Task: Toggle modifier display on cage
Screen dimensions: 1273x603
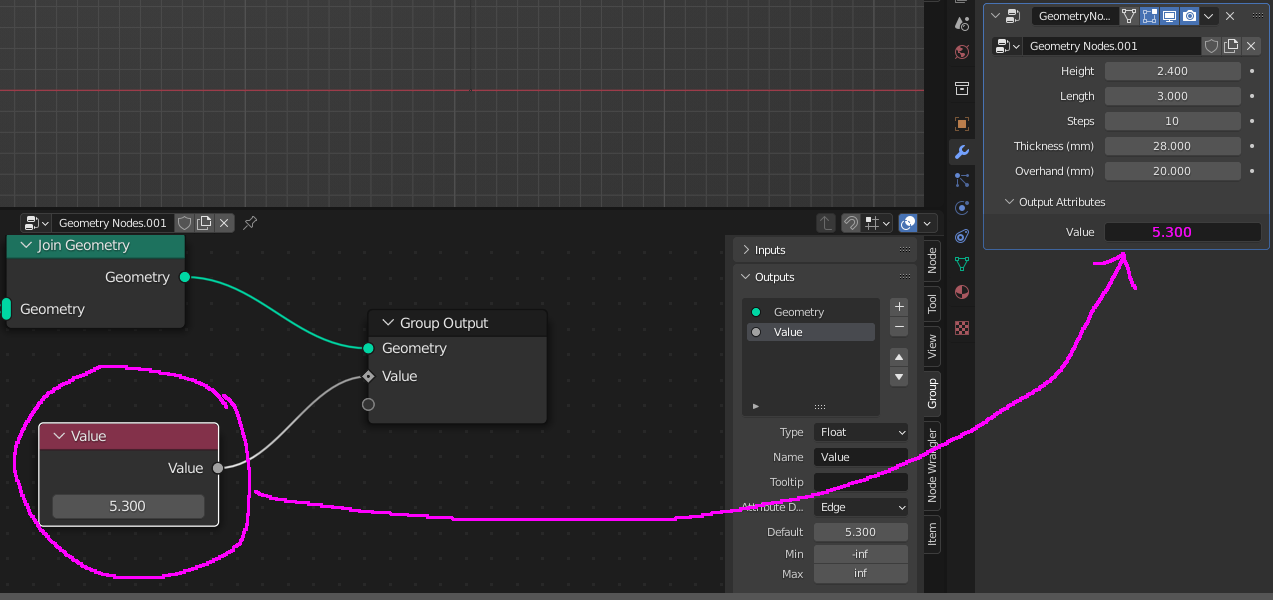Action: pos(1129,16)
